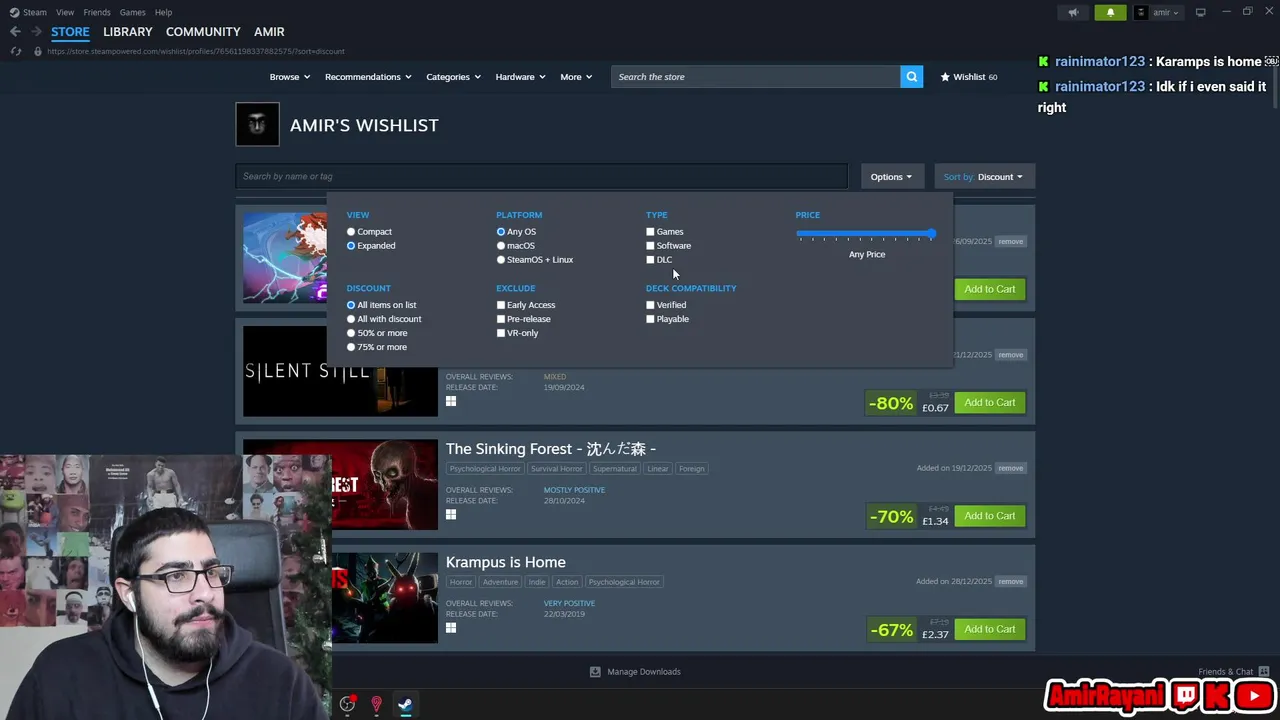Switch to the COMMUNITY tab

[203, 32]
